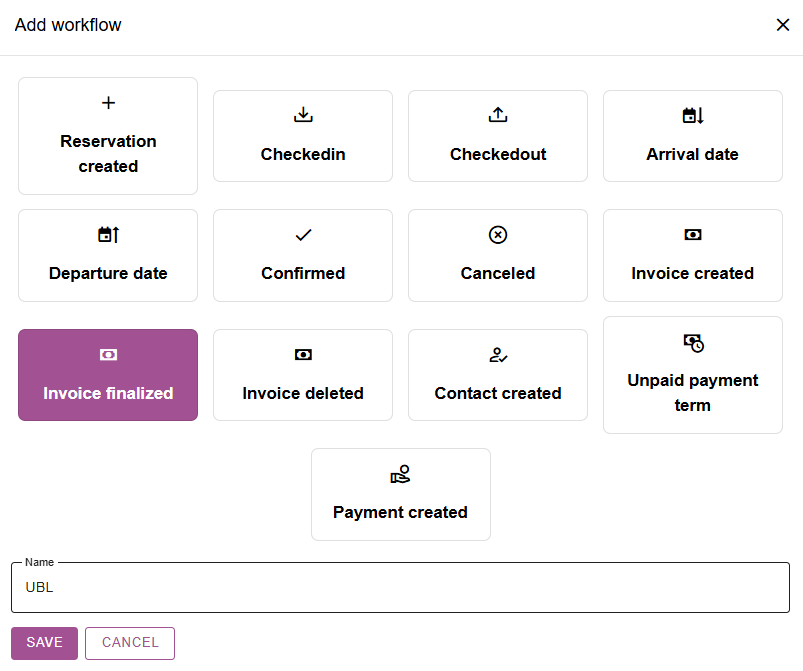Select the Invoice finalized trigger card
The height and width of the screenshot is (671, 803).
[x=108, y=375]
